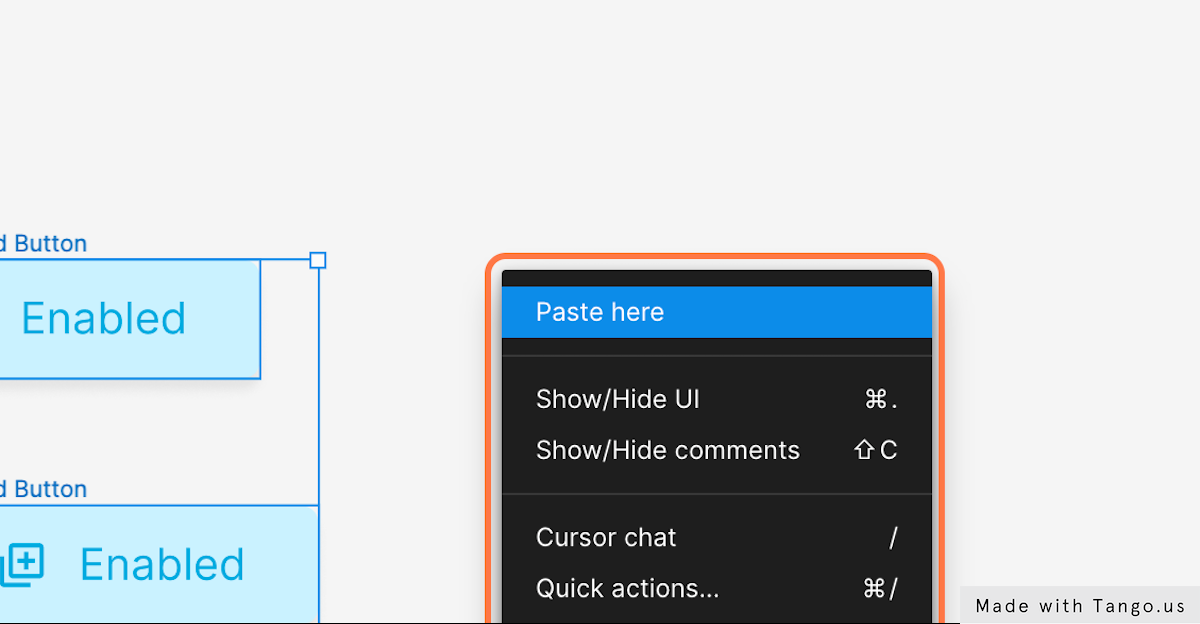This screenshot has height=624, width=1200.
Task: Click the slash shortcut beside Cursor chat
Action: click(x=893, y=537)
